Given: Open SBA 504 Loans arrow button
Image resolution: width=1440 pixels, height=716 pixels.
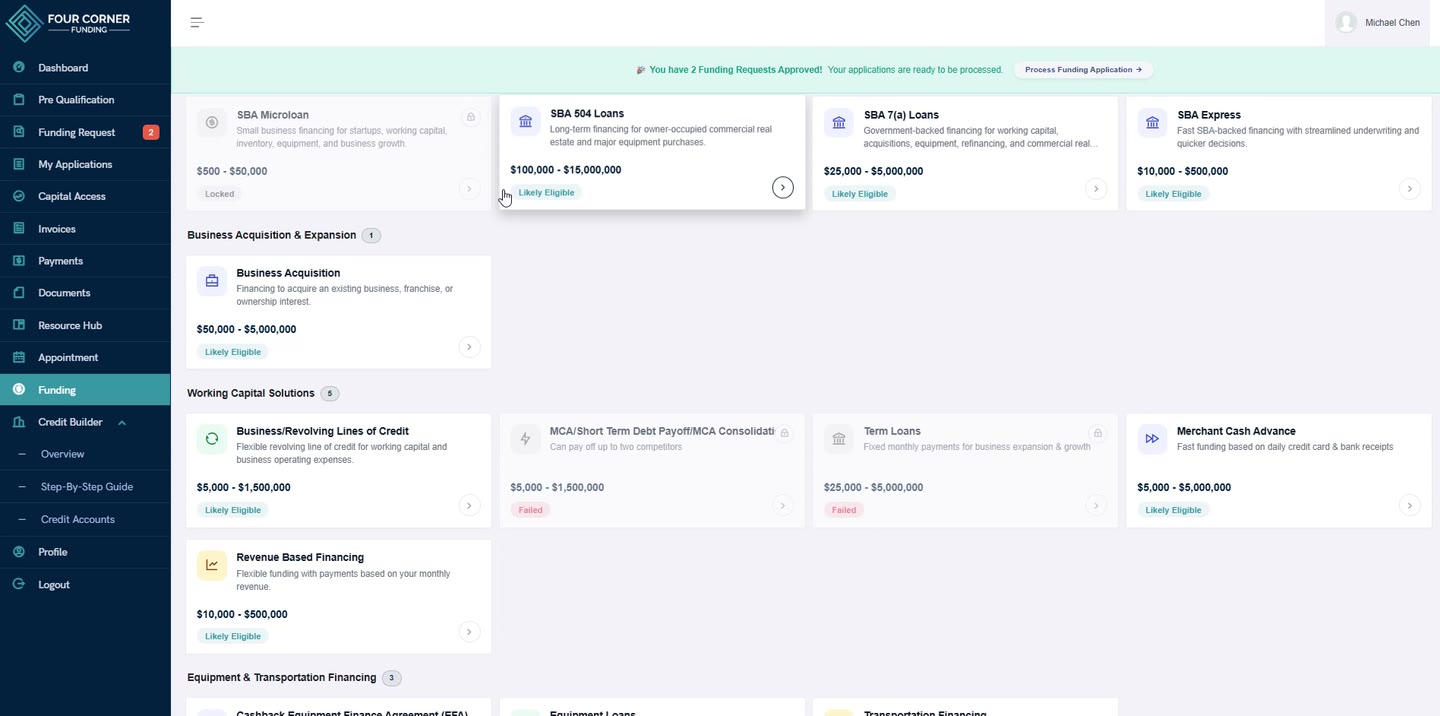Looking at the screenshot, I should 783,188.
